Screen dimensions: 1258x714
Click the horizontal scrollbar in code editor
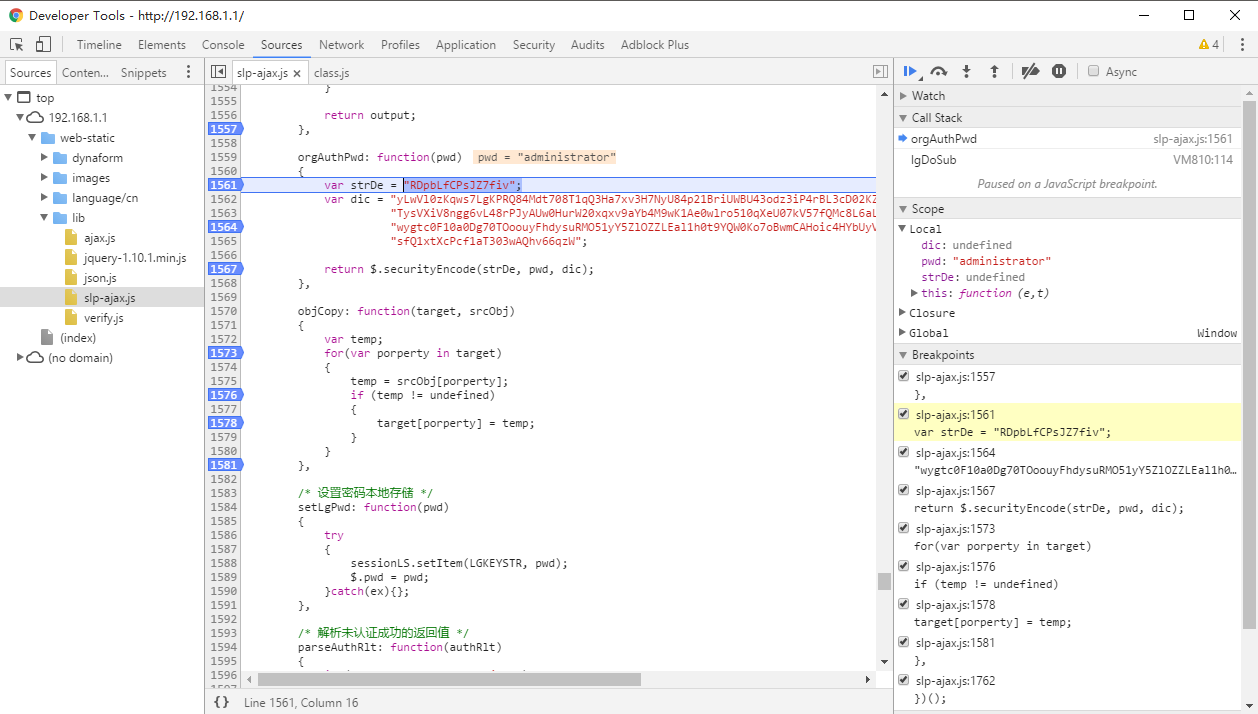pos(448,679)
